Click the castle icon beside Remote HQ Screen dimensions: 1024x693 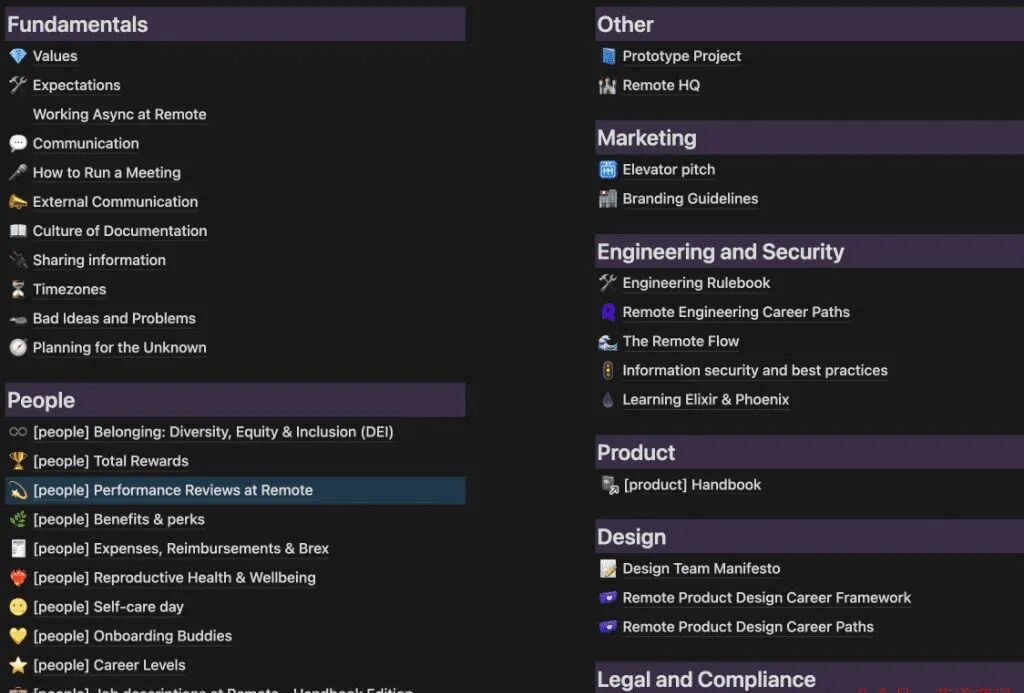tap(607, 86)
